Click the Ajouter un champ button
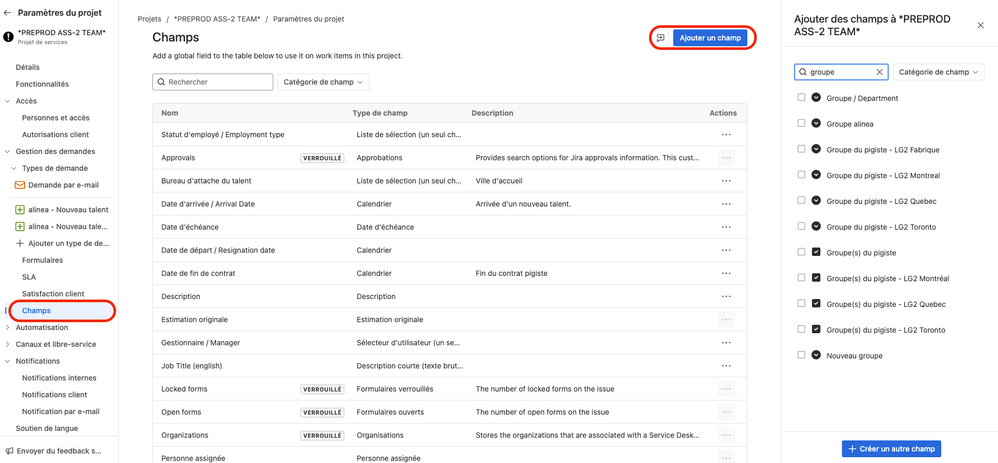This screenshot has height=463, width=998. click(x=710, y=38)
